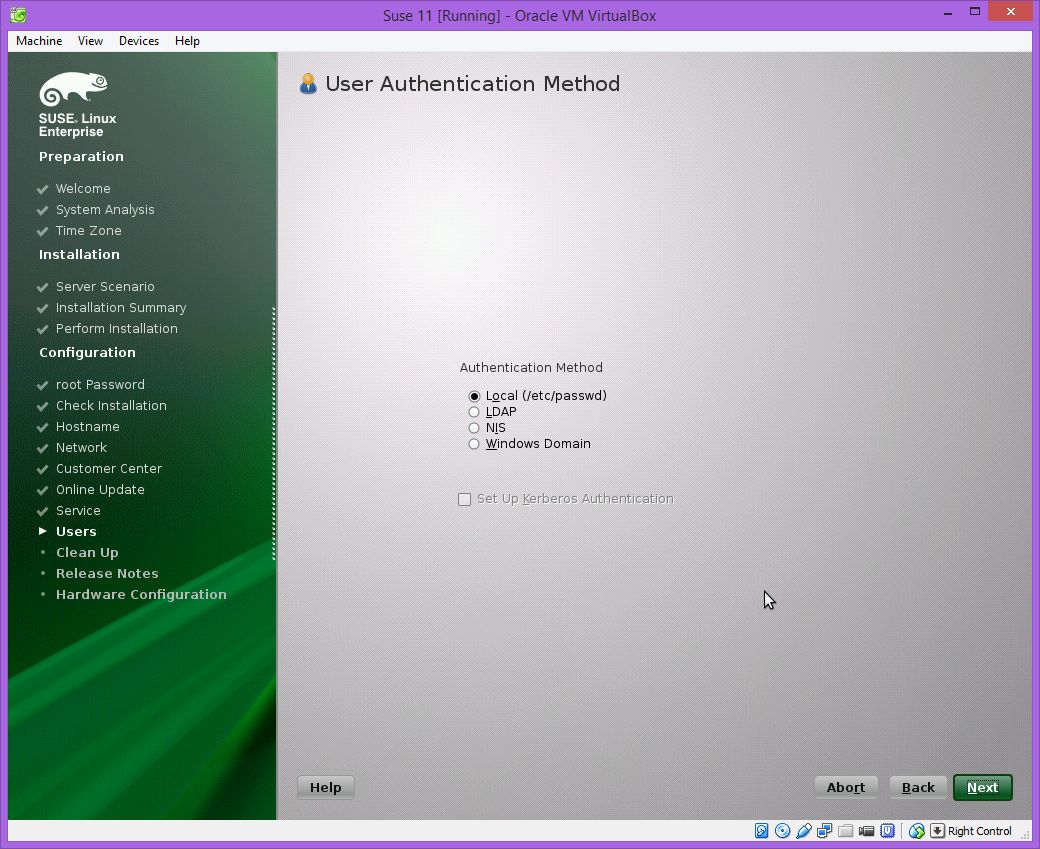Screen dimensions: 1040x849
Task: Click the current Users step
Action: coord(76,531)
